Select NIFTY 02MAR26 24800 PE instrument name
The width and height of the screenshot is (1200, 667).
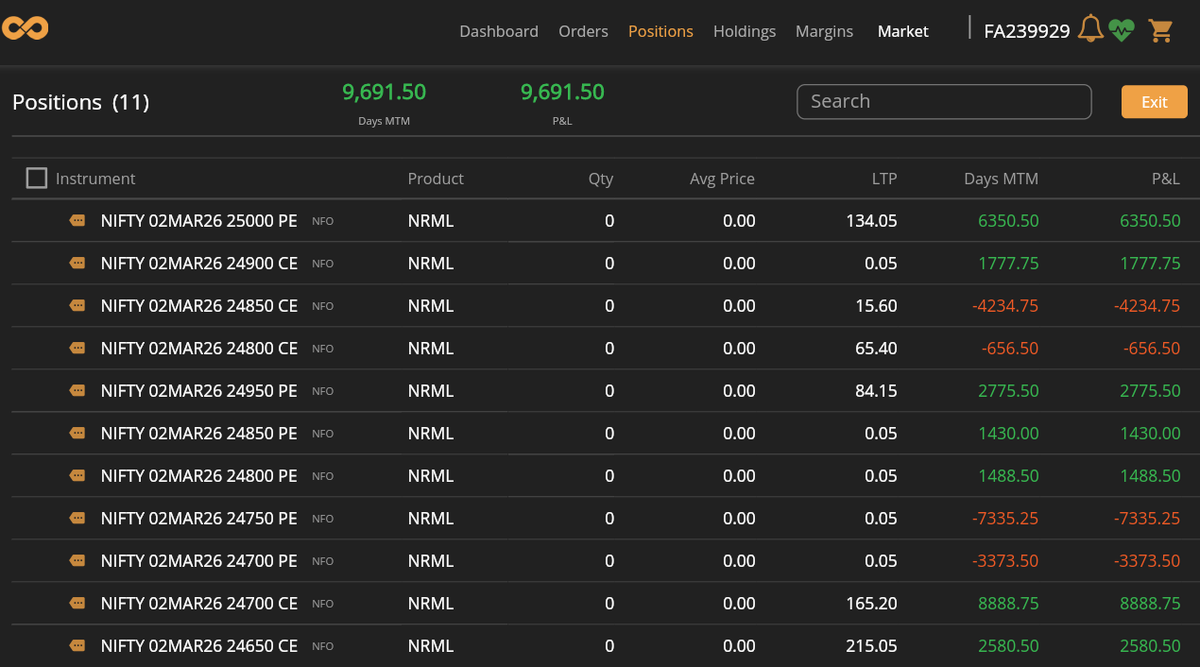pyautogui.click(x=199, y=476)
